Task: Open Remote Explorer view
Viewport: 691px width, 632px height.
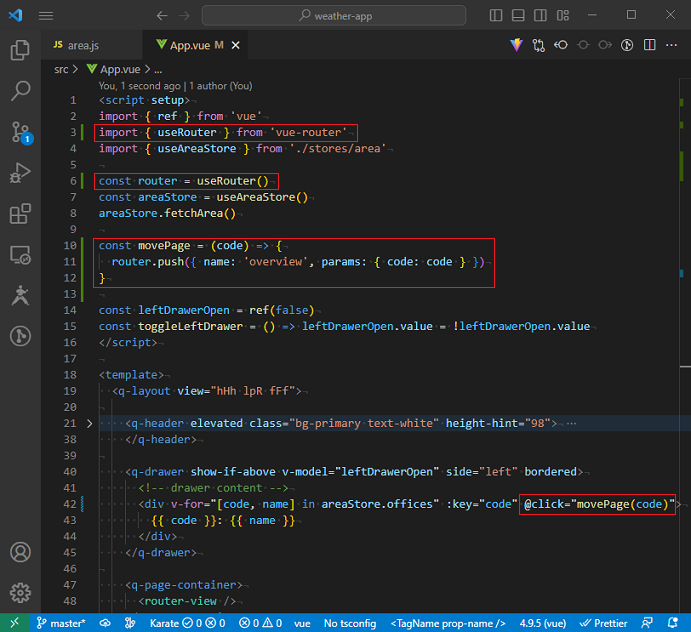Action: pyautogui.click(x=20, y=255)
